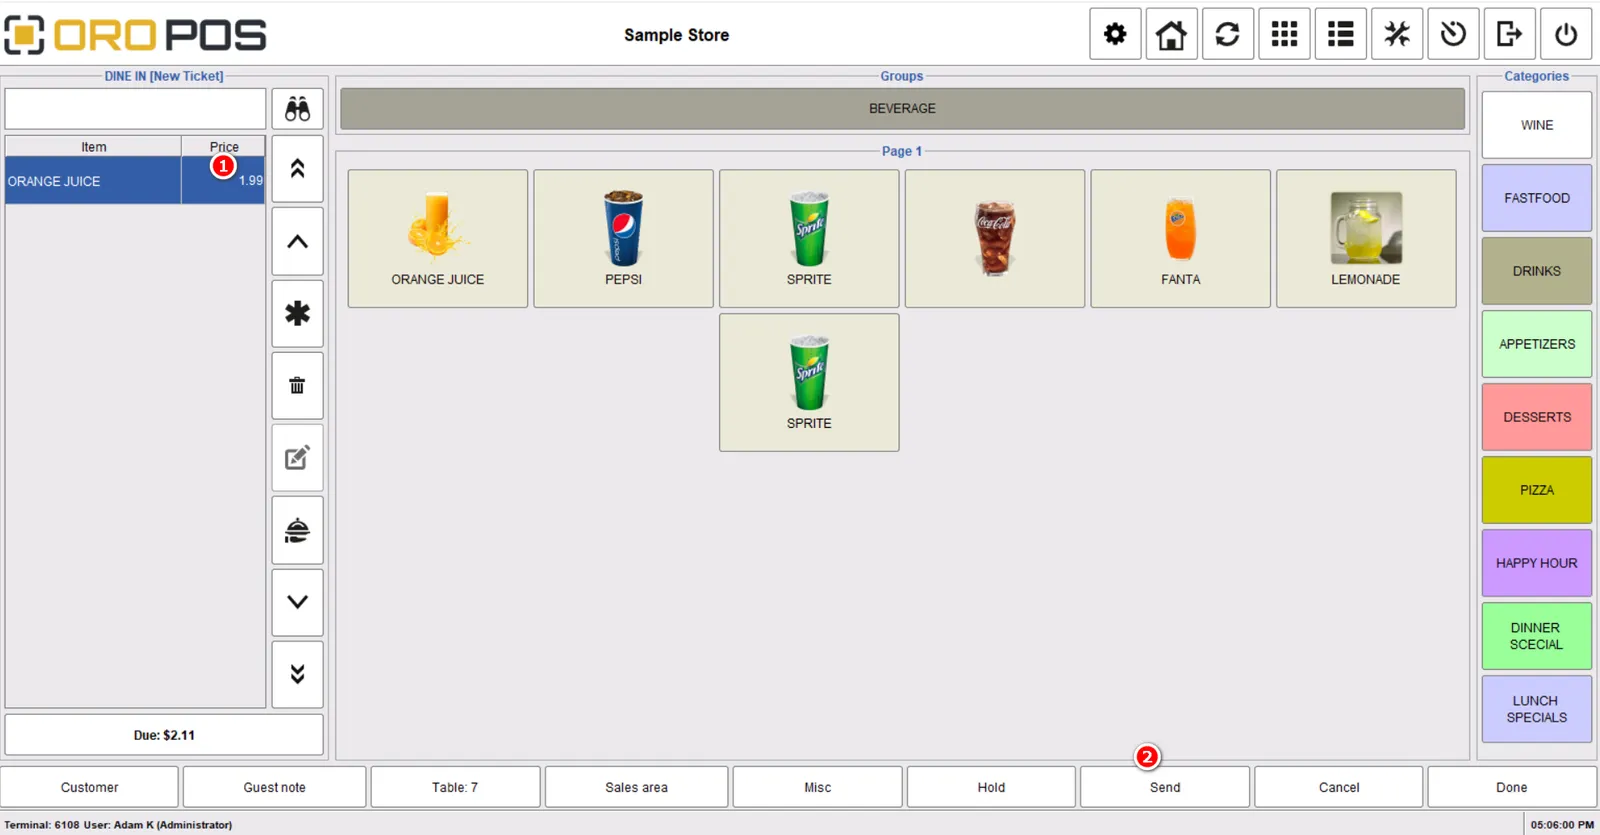Finish ticket with Done
Image resolution: width=1600 pixels, height=835 pixels.
tap(1512, 787)
